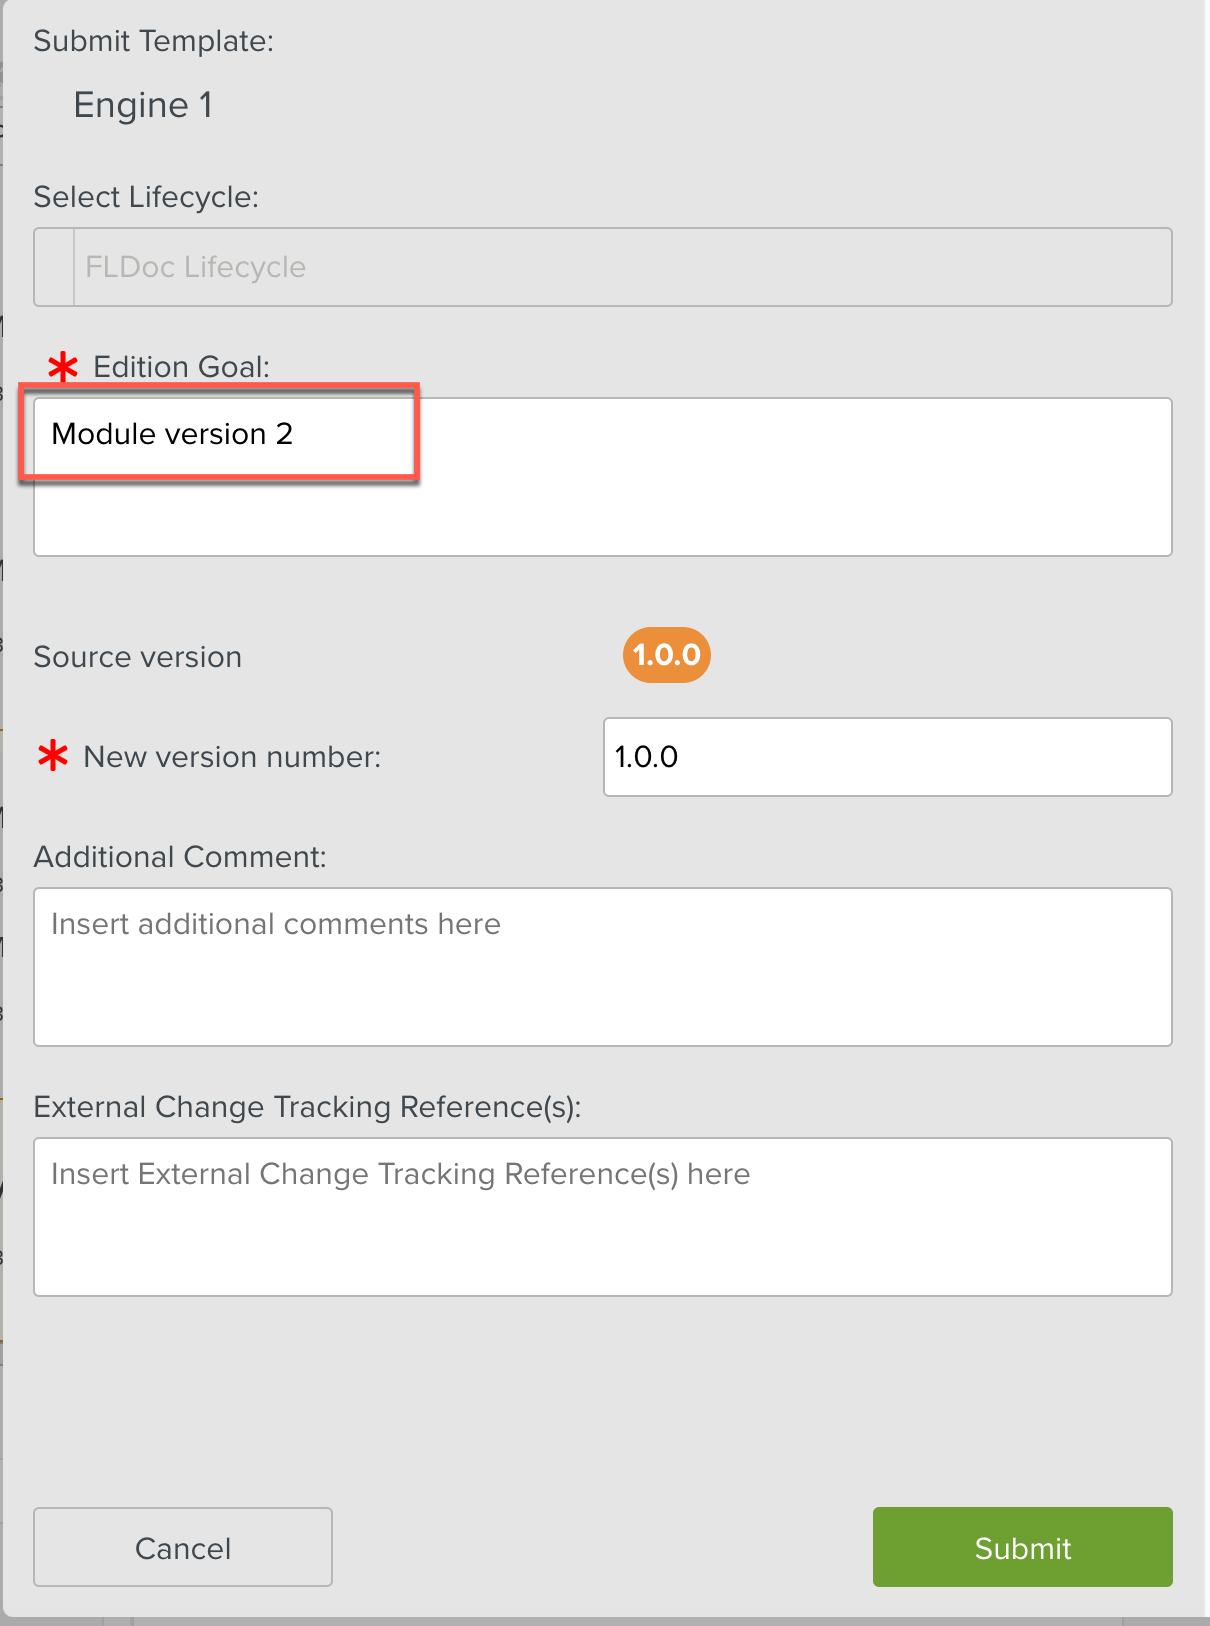The image size is (1210, 1626).
Task: Click the Submit Template heading
Action: pyautogui.click(x=153, y=41)
